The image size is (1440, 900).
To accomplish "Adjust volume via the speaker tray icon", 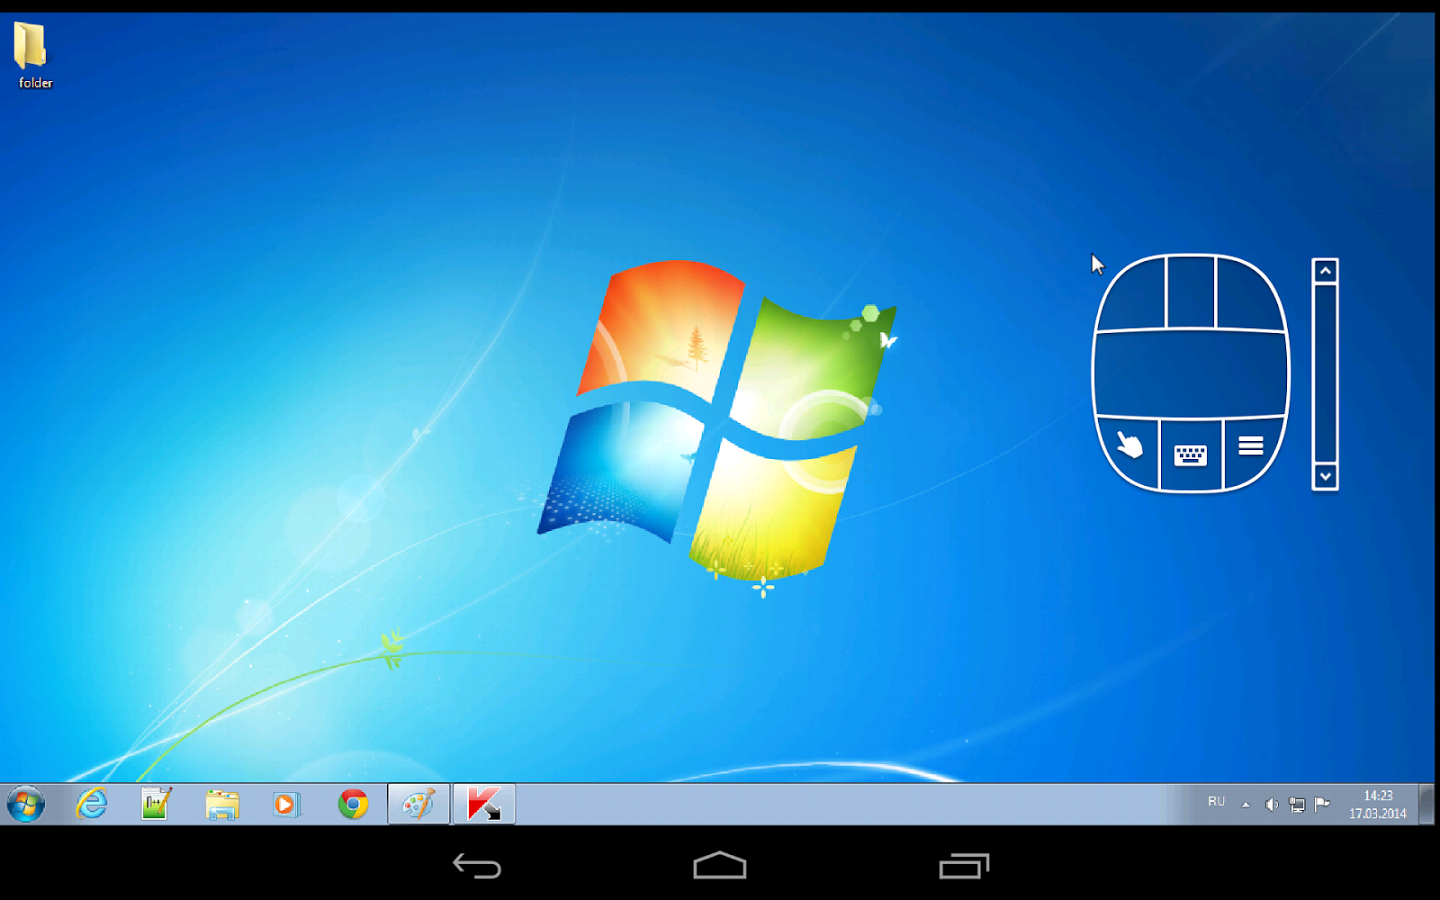I will click(1271, 803).
